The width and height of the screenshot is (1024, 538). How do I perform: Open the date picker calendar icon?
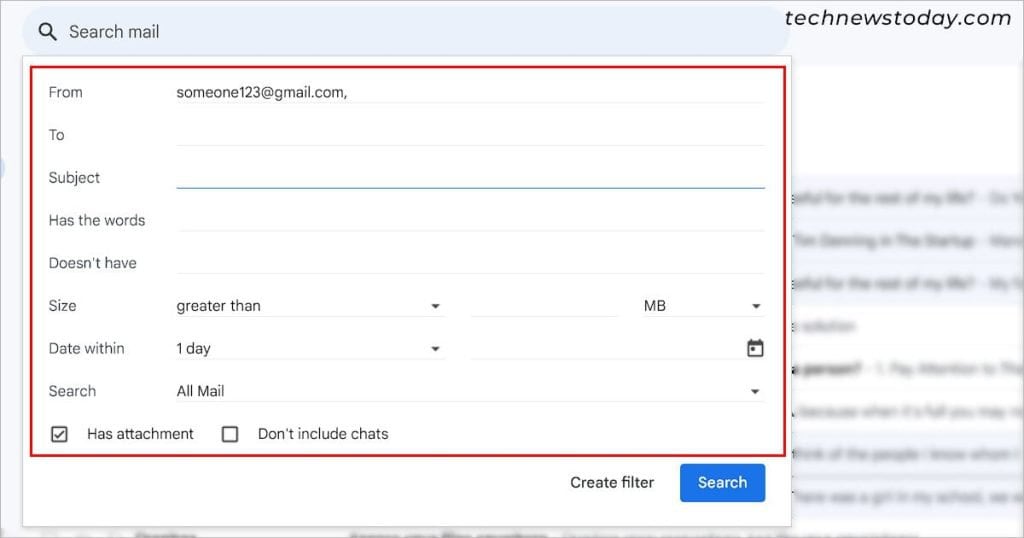coord(755,348)
